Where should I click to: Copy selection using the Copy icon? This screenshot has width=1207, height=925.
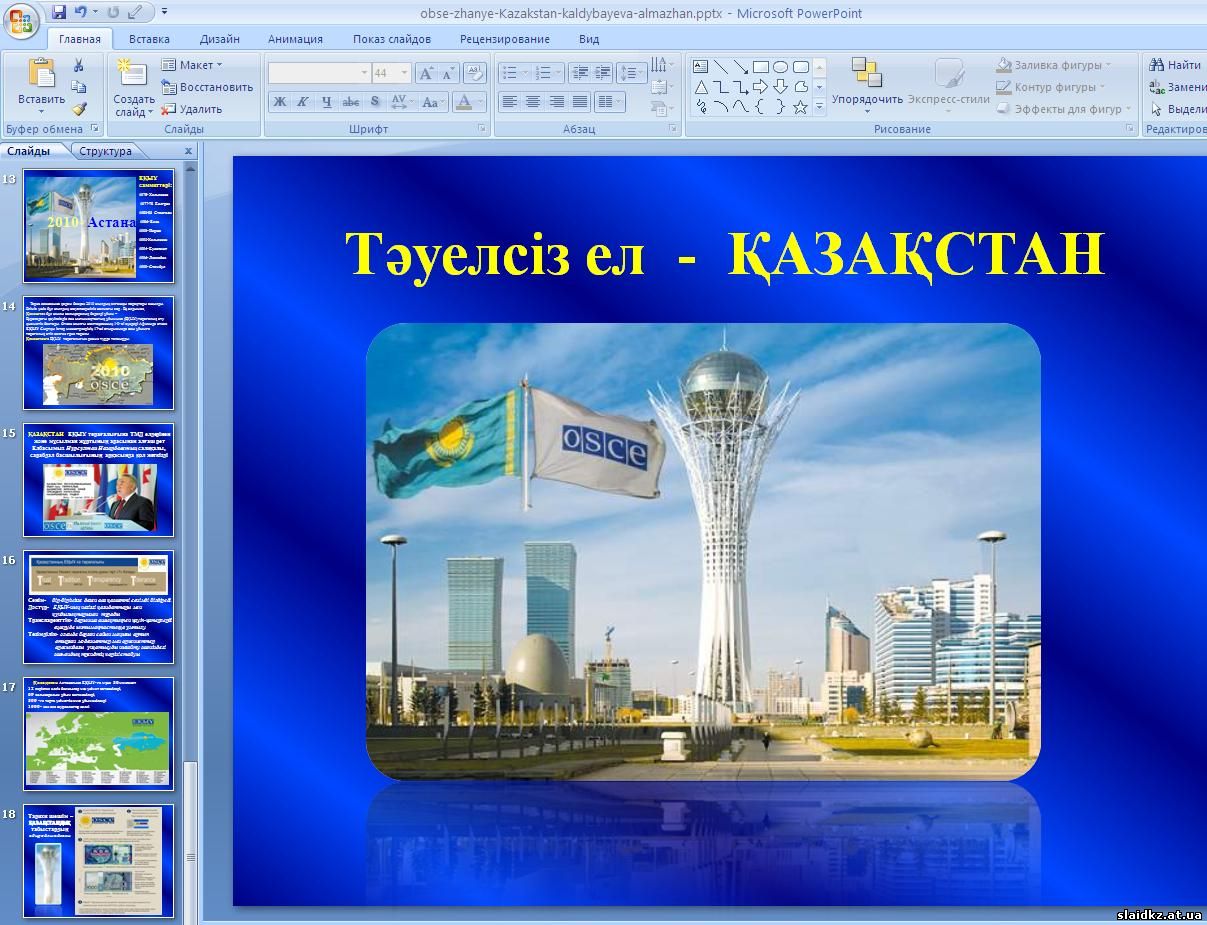(x=79, y=87)
